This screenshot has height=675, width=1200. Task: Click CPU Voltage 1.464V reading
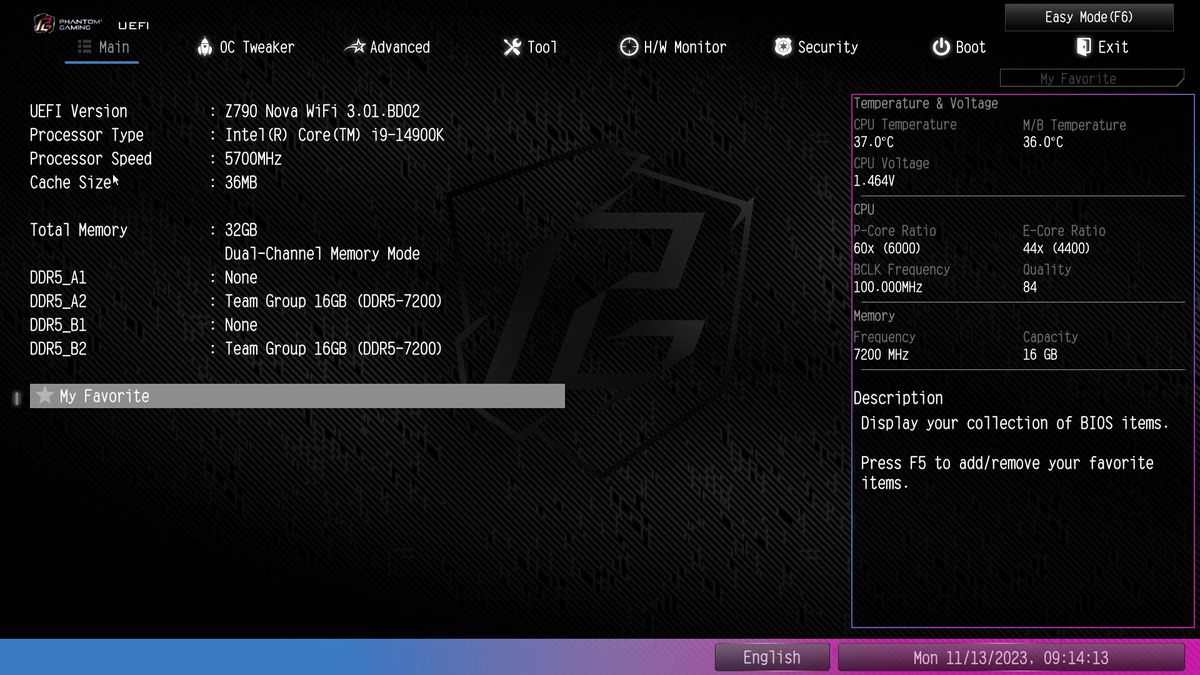point(874,181)
